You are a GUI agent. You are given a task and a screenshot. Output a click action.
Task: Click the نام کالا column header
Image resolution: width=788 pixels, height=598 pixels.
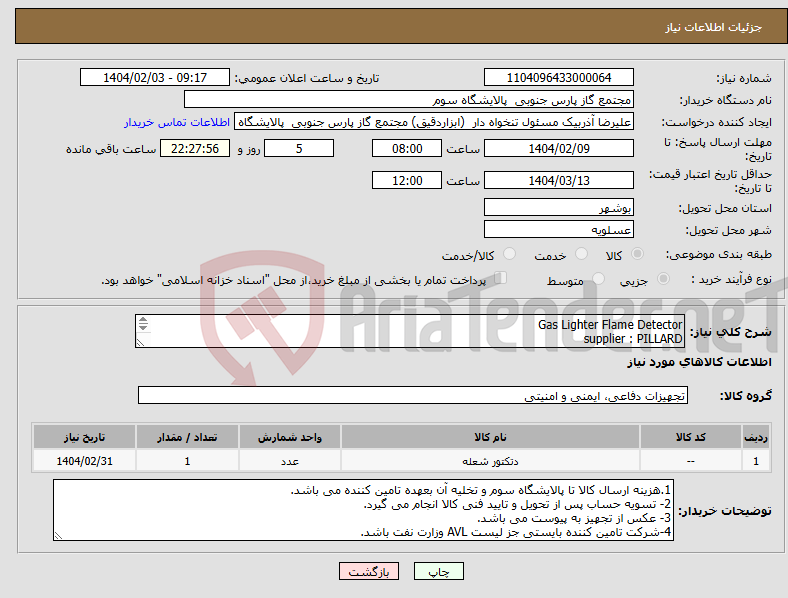pyautogui.click(x=490, y=437)
